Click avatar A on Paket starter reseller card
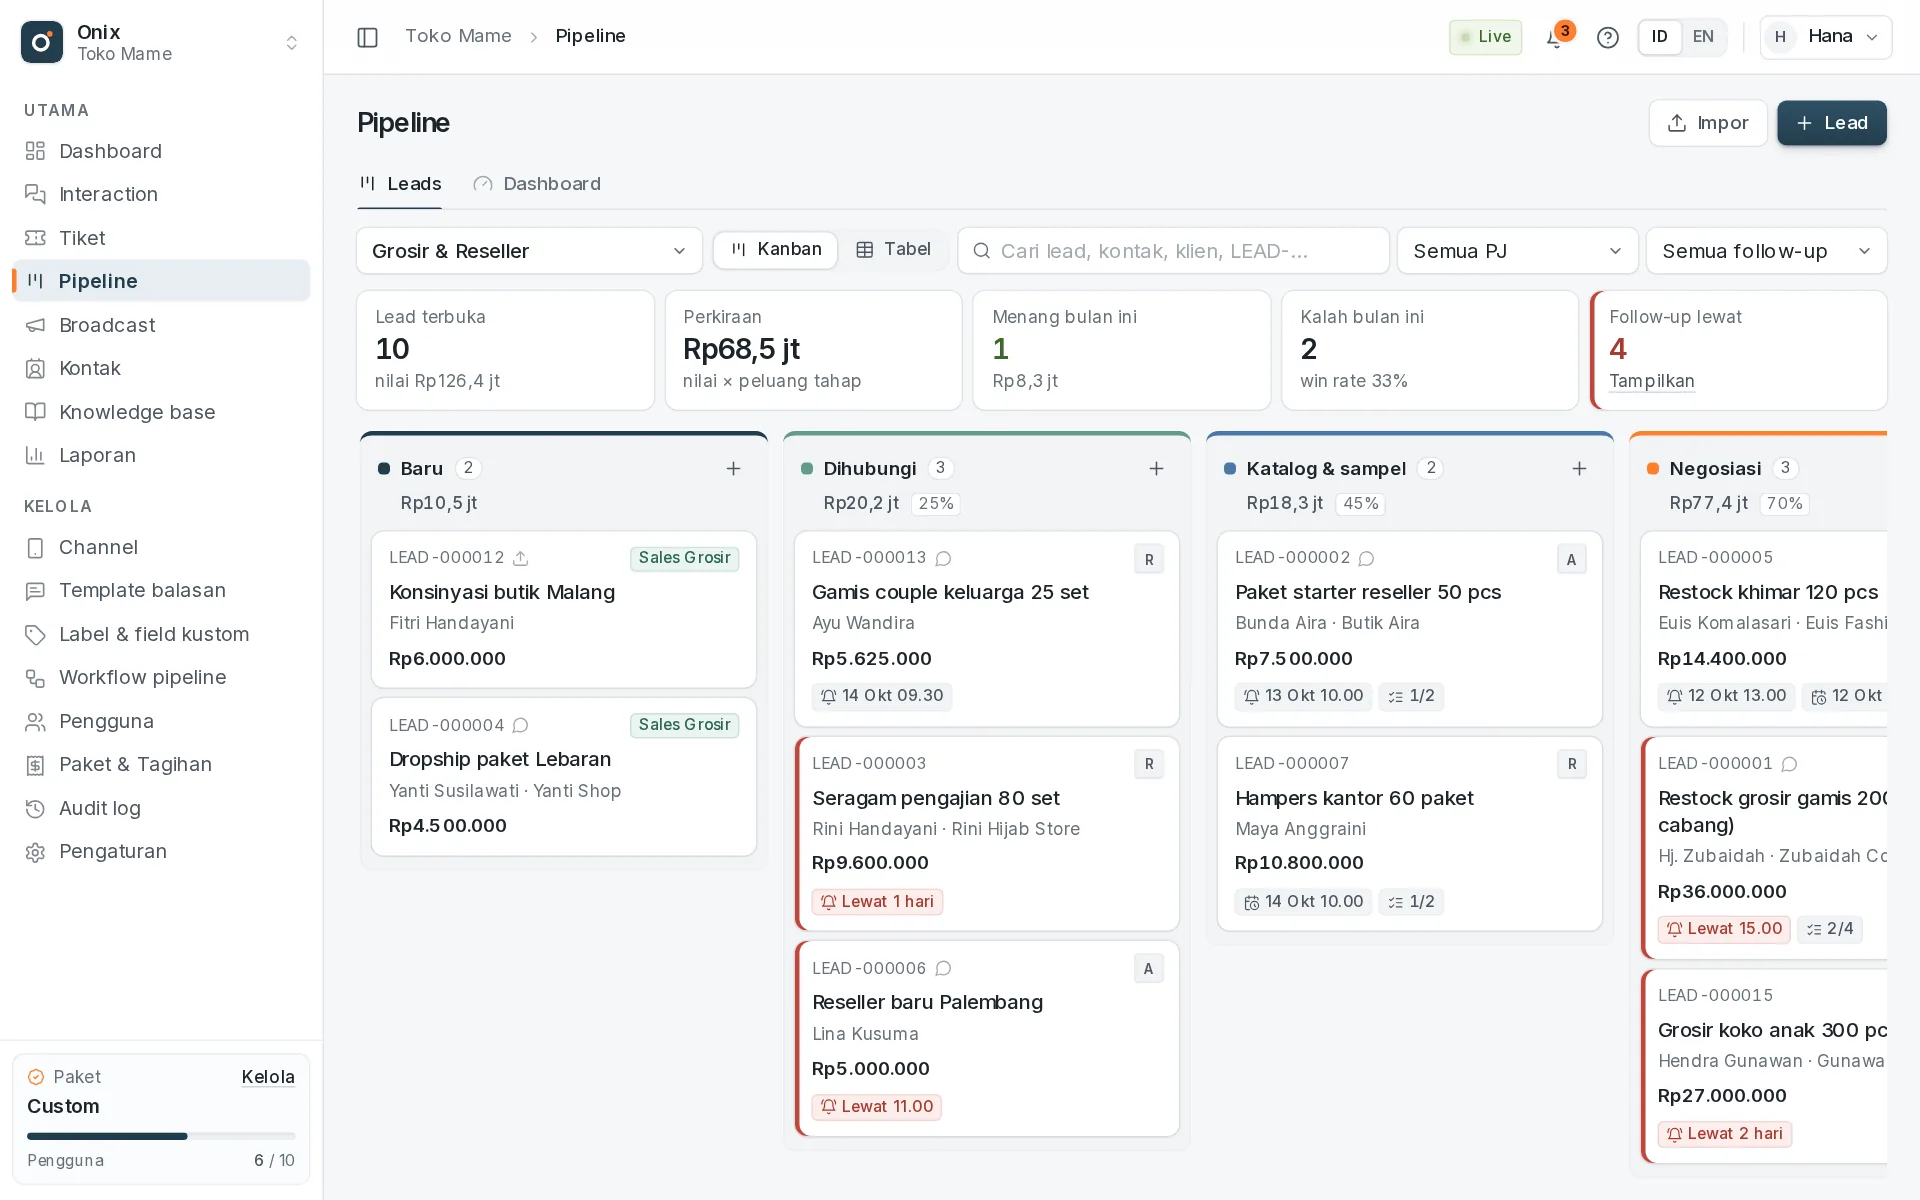The height and width of the screenshot is (1200, 1920). coord(1572,559)
